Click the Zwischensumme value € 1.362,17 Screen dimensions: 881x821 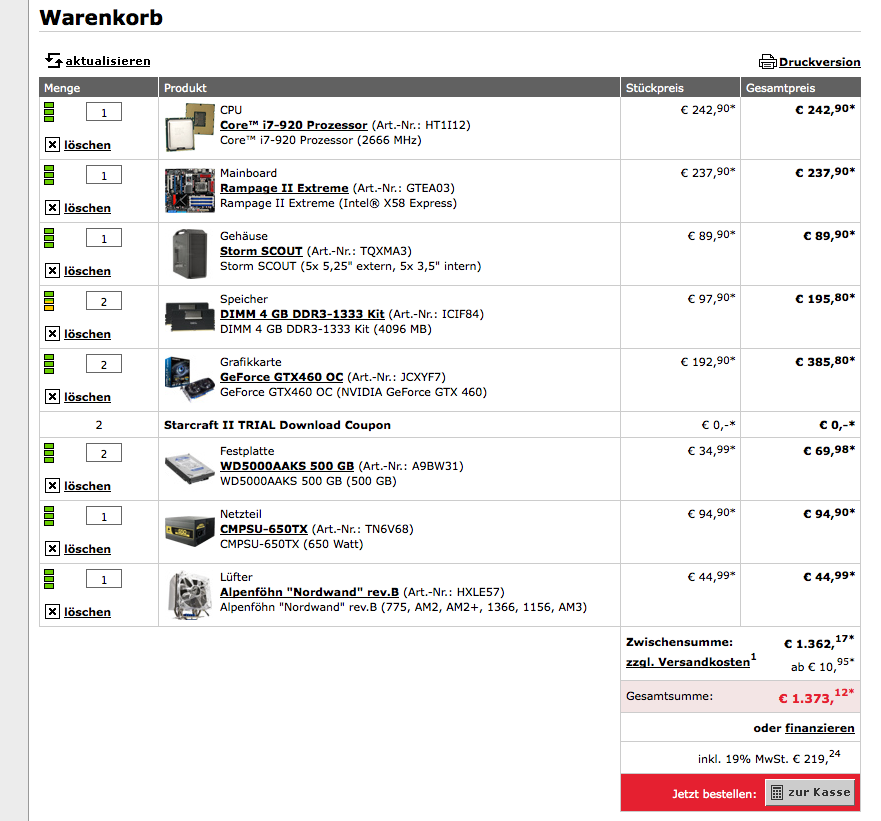pos(819,642)
